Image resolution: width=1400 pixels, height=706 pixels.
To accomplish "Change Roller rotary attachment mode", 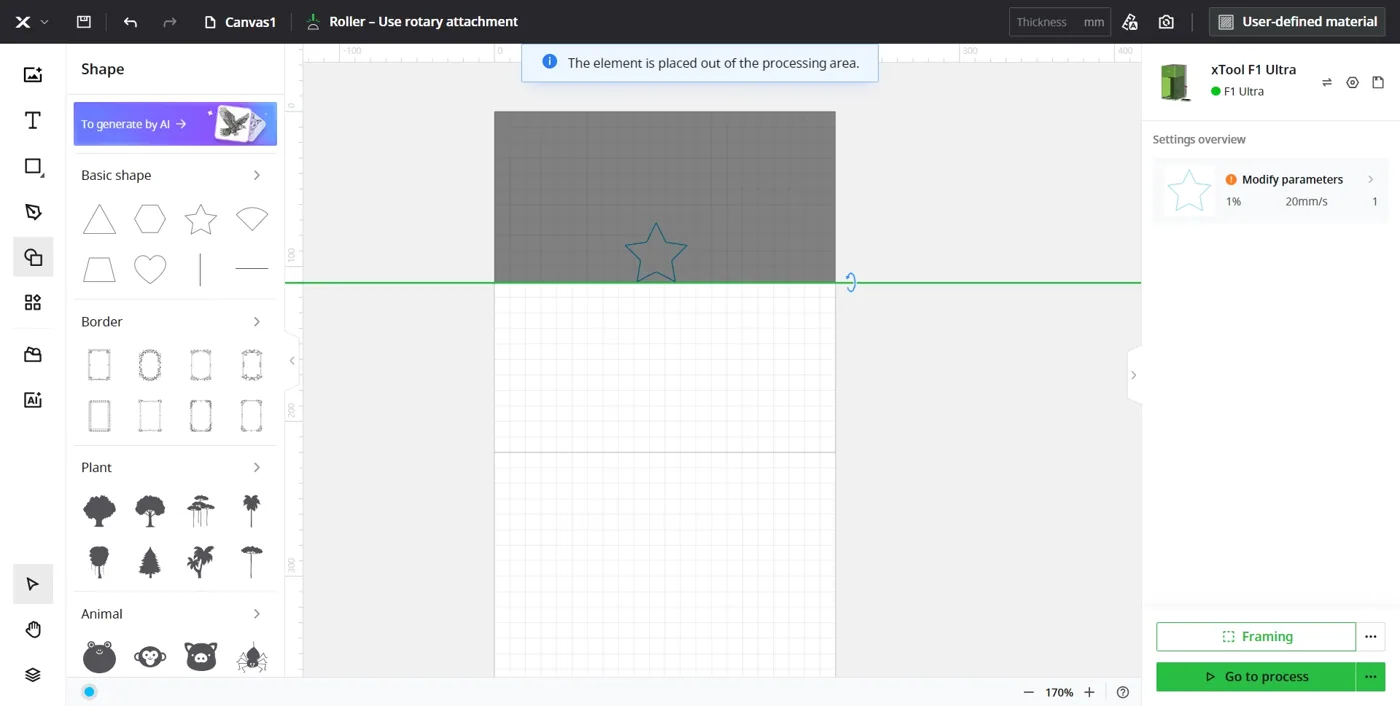I will pyautogui.click(x=412, y=21).
